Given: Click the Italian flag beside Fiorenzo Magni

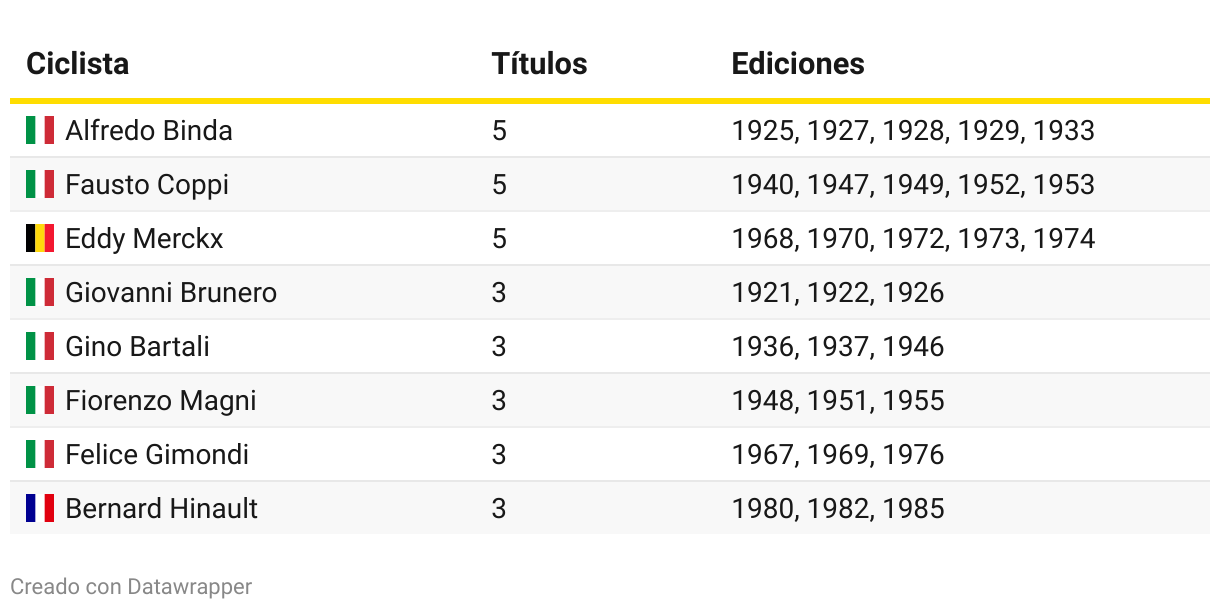Looking at the screenshot, I should (x=40, y=400).
